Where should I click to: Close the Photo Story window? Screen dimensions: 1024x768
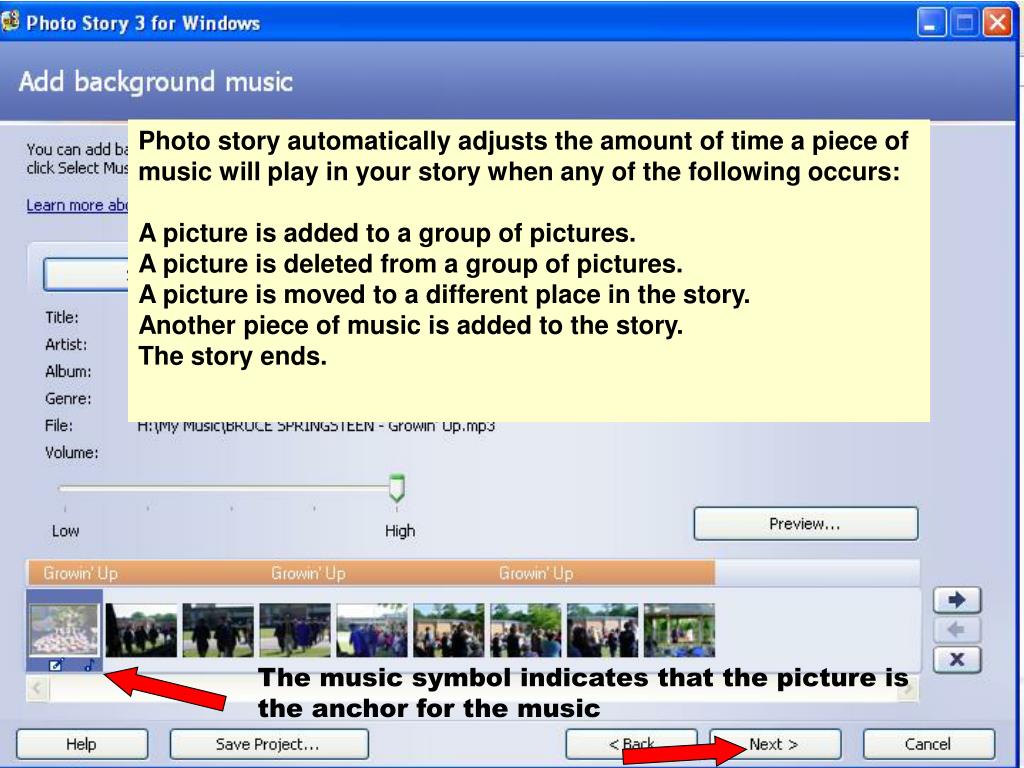997,24
